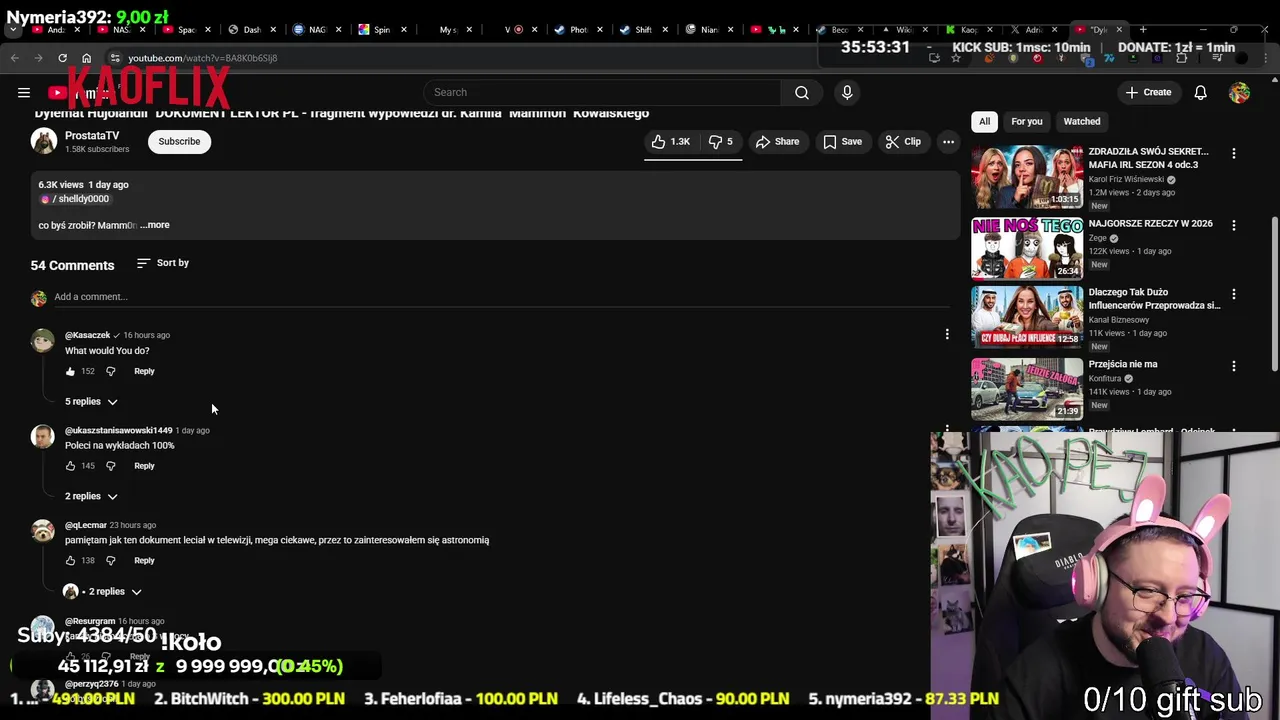This screenshot has height=720, width=1280.
Task: Open the browser tab search dropdown
Action: point(13,30)
